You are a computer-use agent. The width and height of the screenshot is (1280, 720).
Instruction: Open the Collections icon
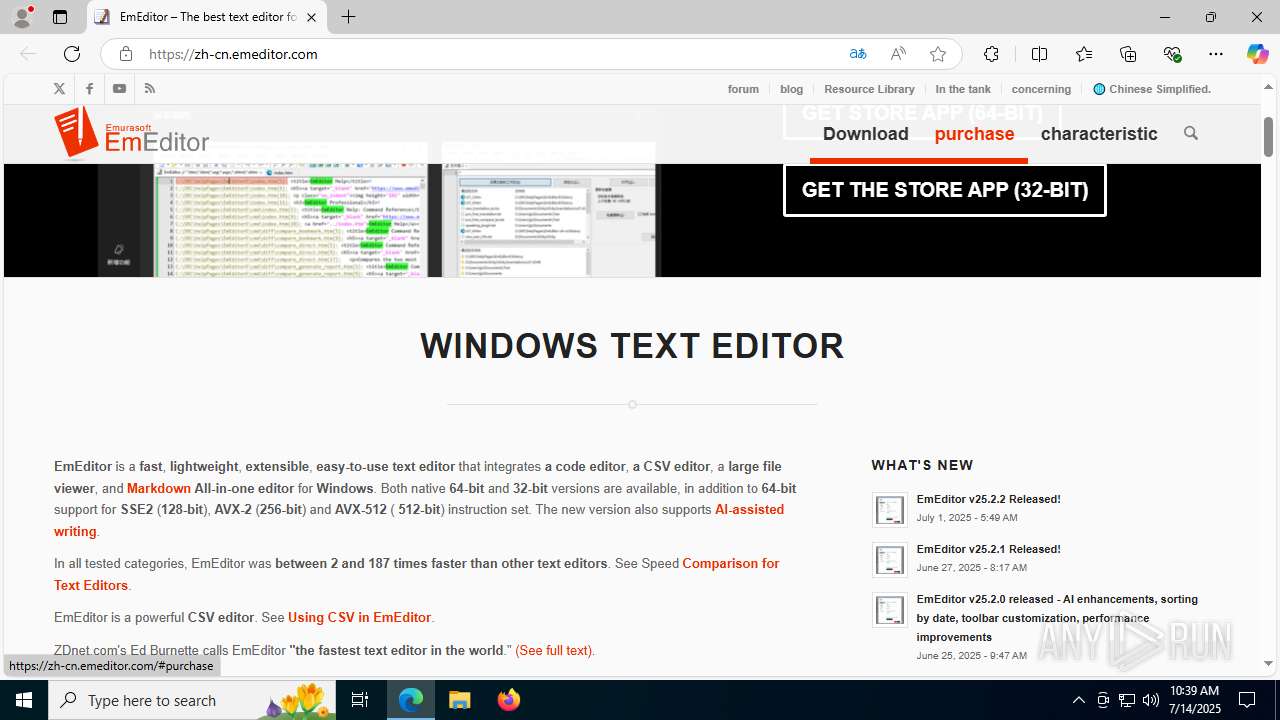click(1128, 54)
